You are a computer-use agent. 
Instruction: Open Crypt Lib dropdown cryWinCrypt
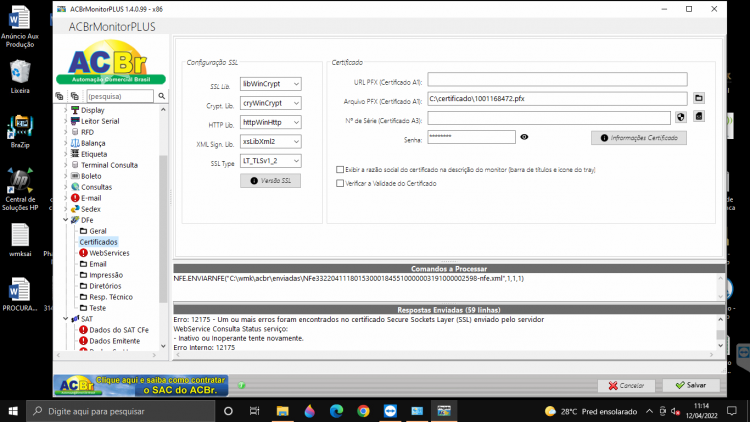271,103
